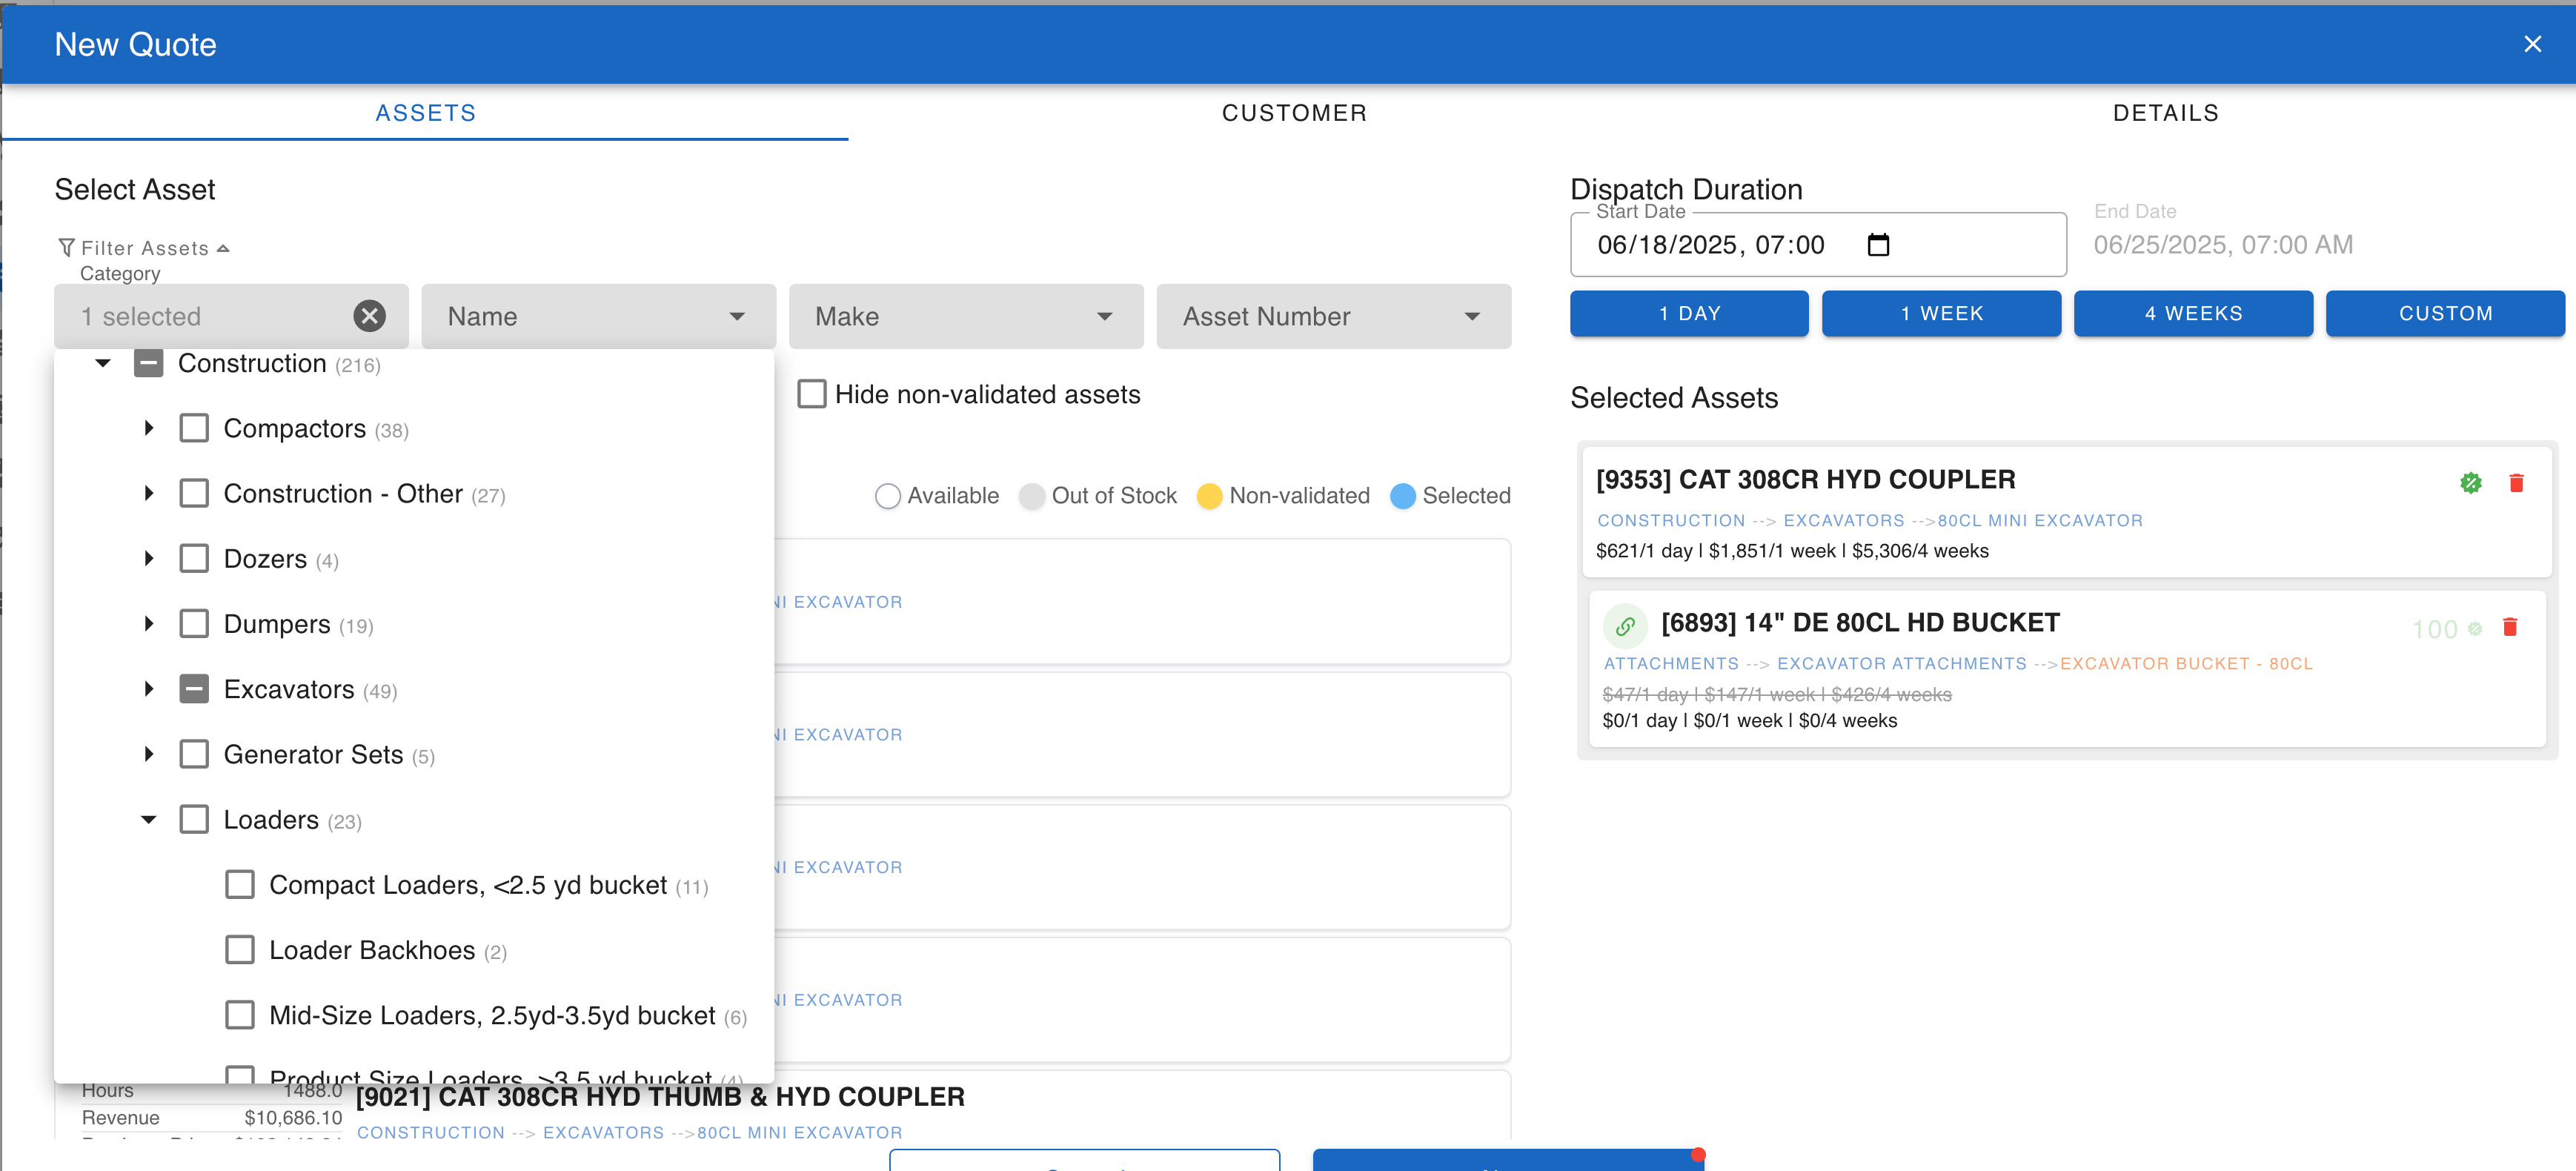Click the blue Selected legend swatch
Image resolution: width=2576 pixels, height=1171 pixels.
pyautogui.click(x=1402, y=496)
